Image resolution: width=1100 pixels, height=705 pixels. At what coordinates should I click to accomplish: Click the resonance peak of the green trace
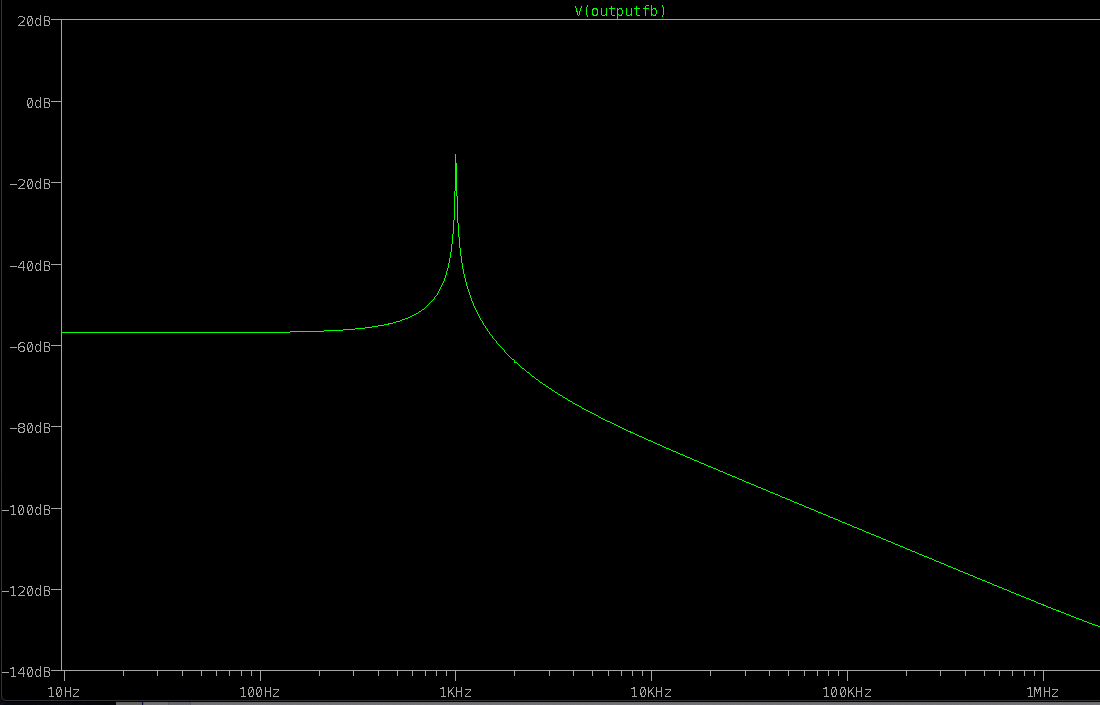coord(456,155)
